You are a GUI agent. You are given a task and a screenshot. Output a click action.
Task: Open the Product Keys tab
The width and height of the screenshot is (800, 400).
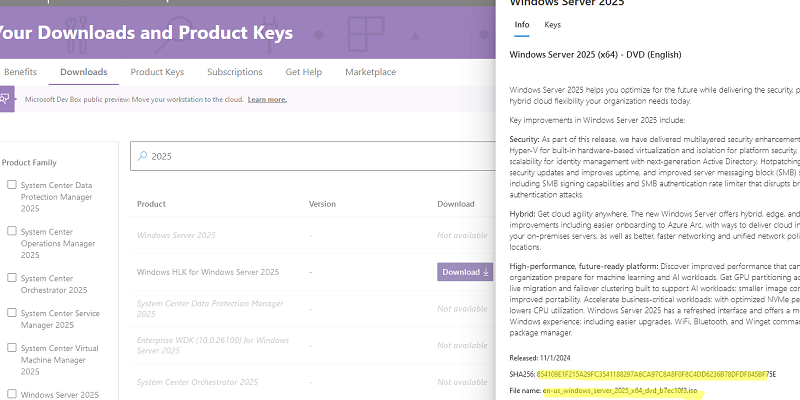click(157, 72)
